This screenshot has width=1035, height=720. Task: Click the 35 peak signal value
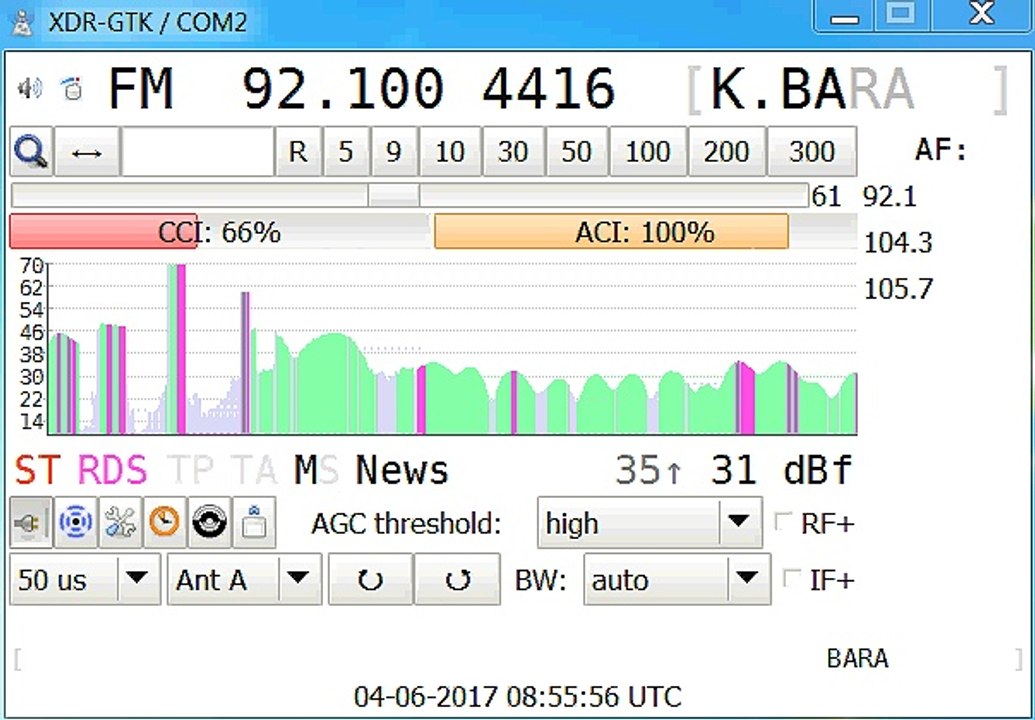pos(648,470)
